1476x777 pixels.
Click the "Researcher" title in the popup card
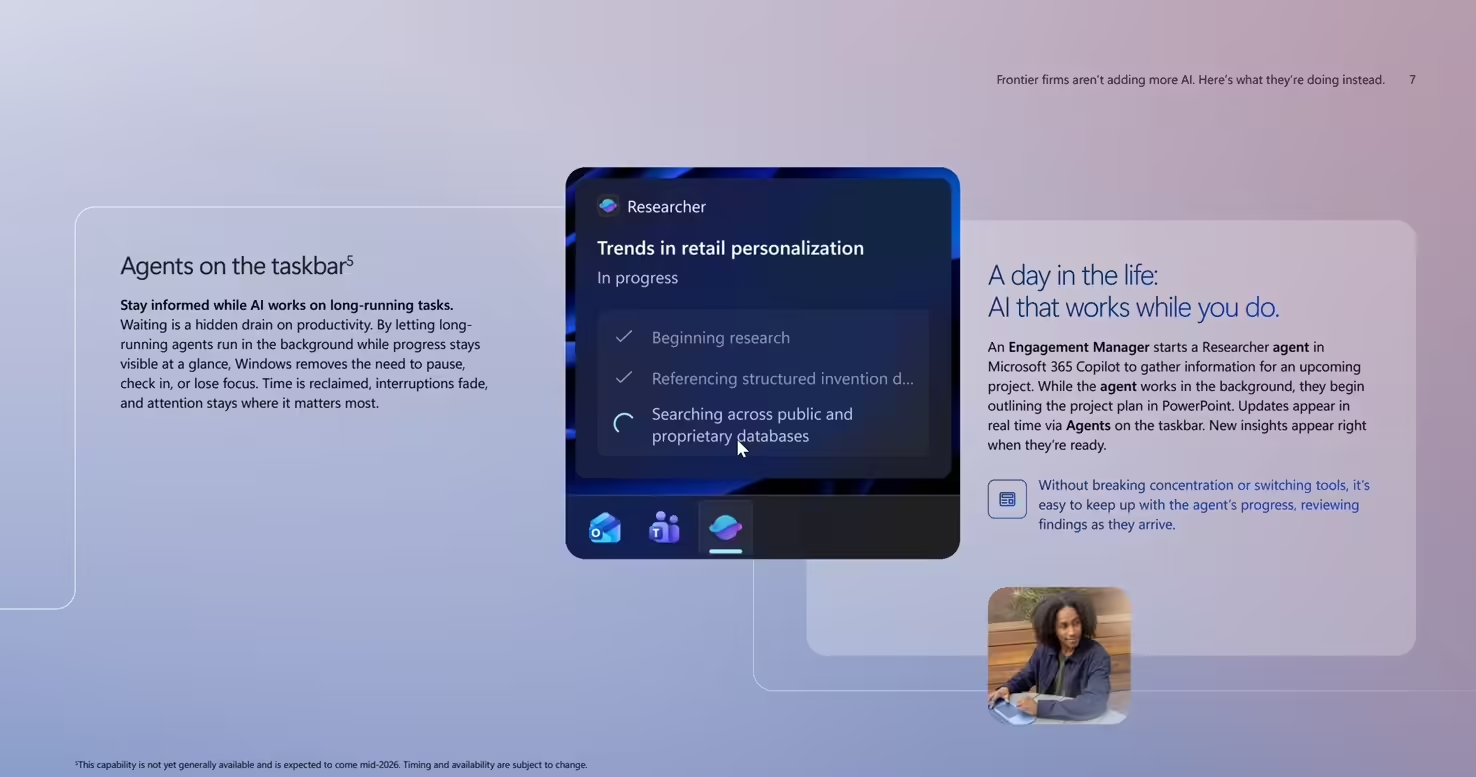point(666,207)
